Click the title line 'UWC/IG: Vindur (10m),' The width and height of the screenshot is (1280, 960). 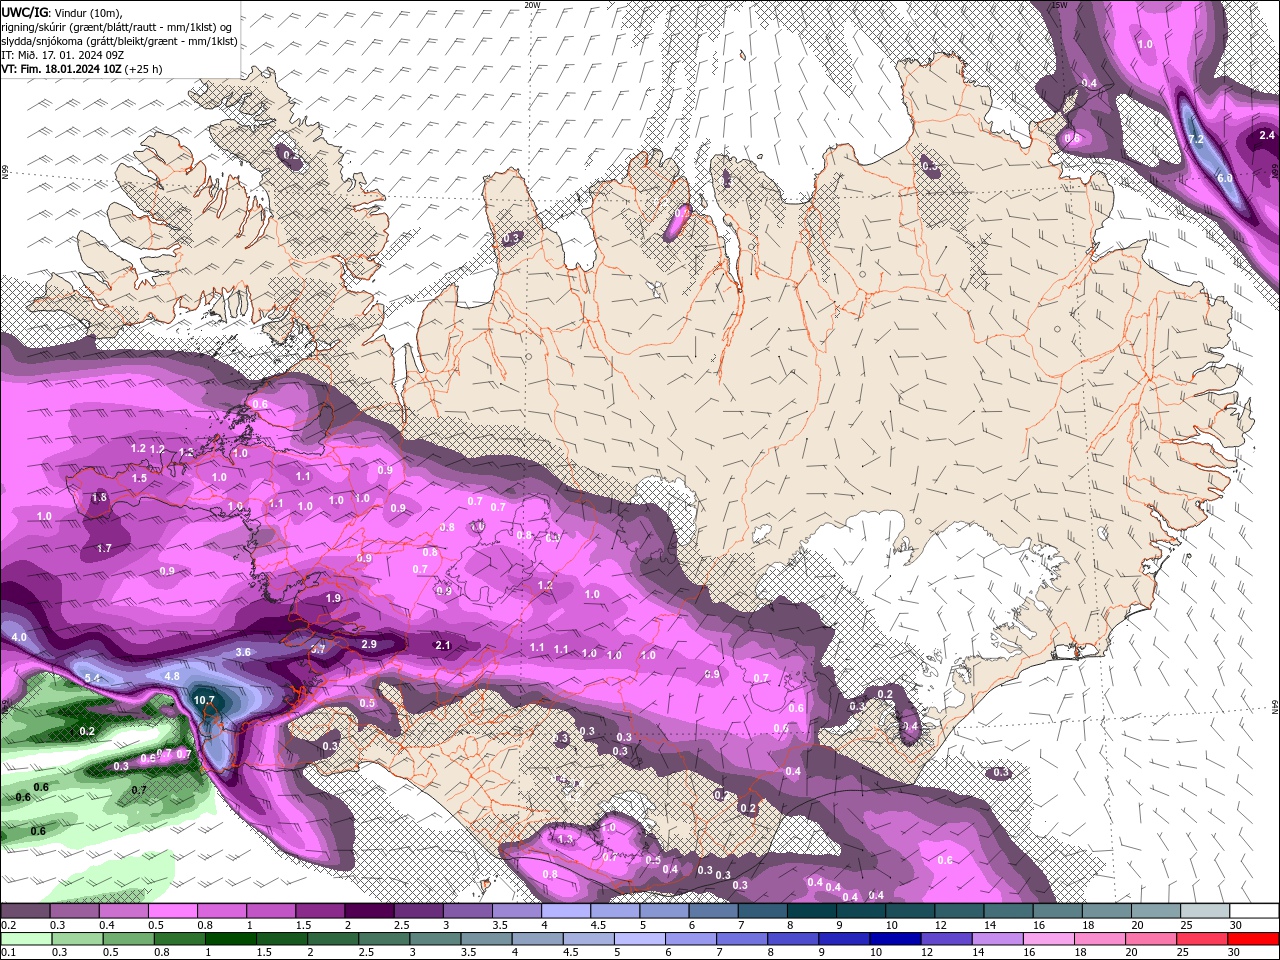[61, 11]
